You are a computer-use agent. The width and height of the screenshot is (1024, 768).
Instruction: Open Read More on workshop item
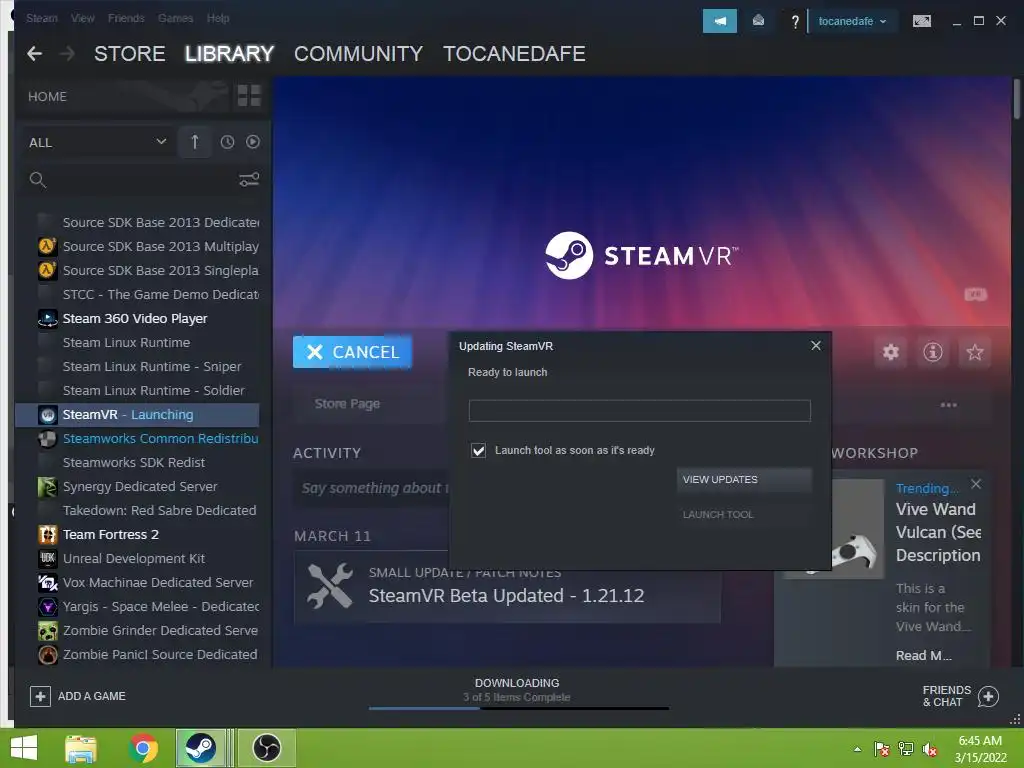click(923, 655)
